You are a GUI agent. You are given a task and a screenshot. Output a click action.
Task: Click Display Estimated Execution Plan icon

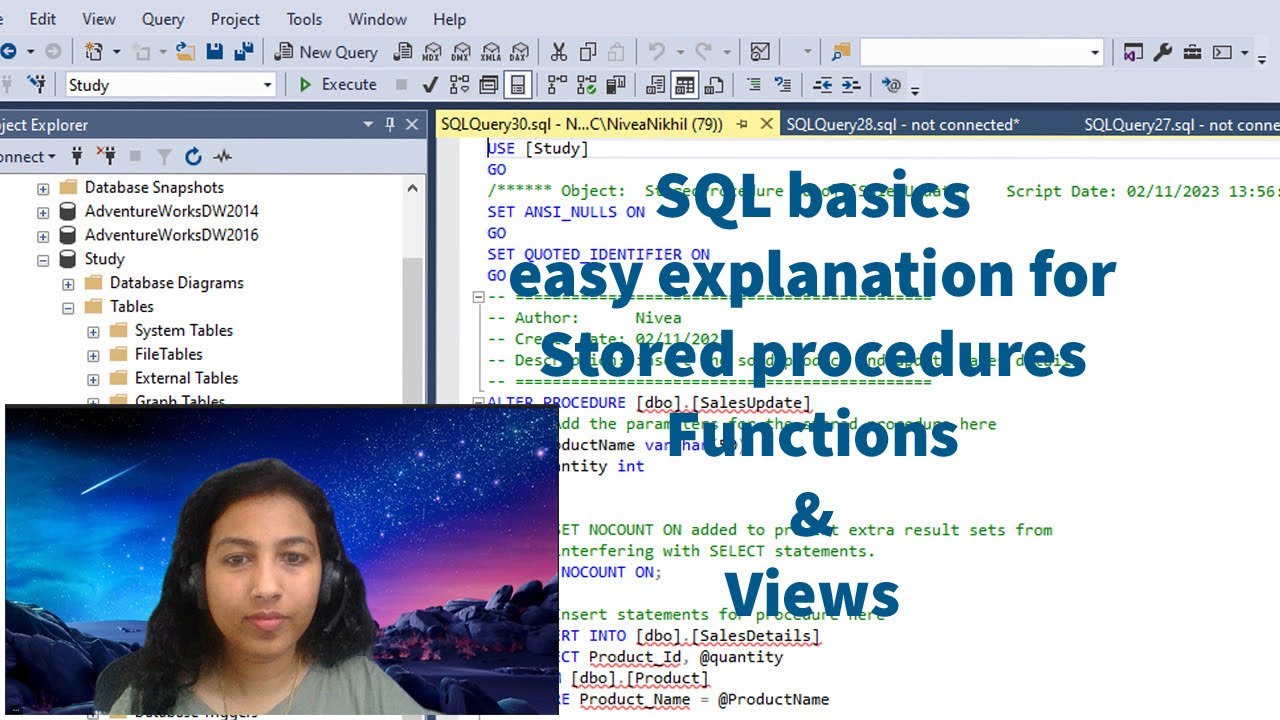(459, 85)
